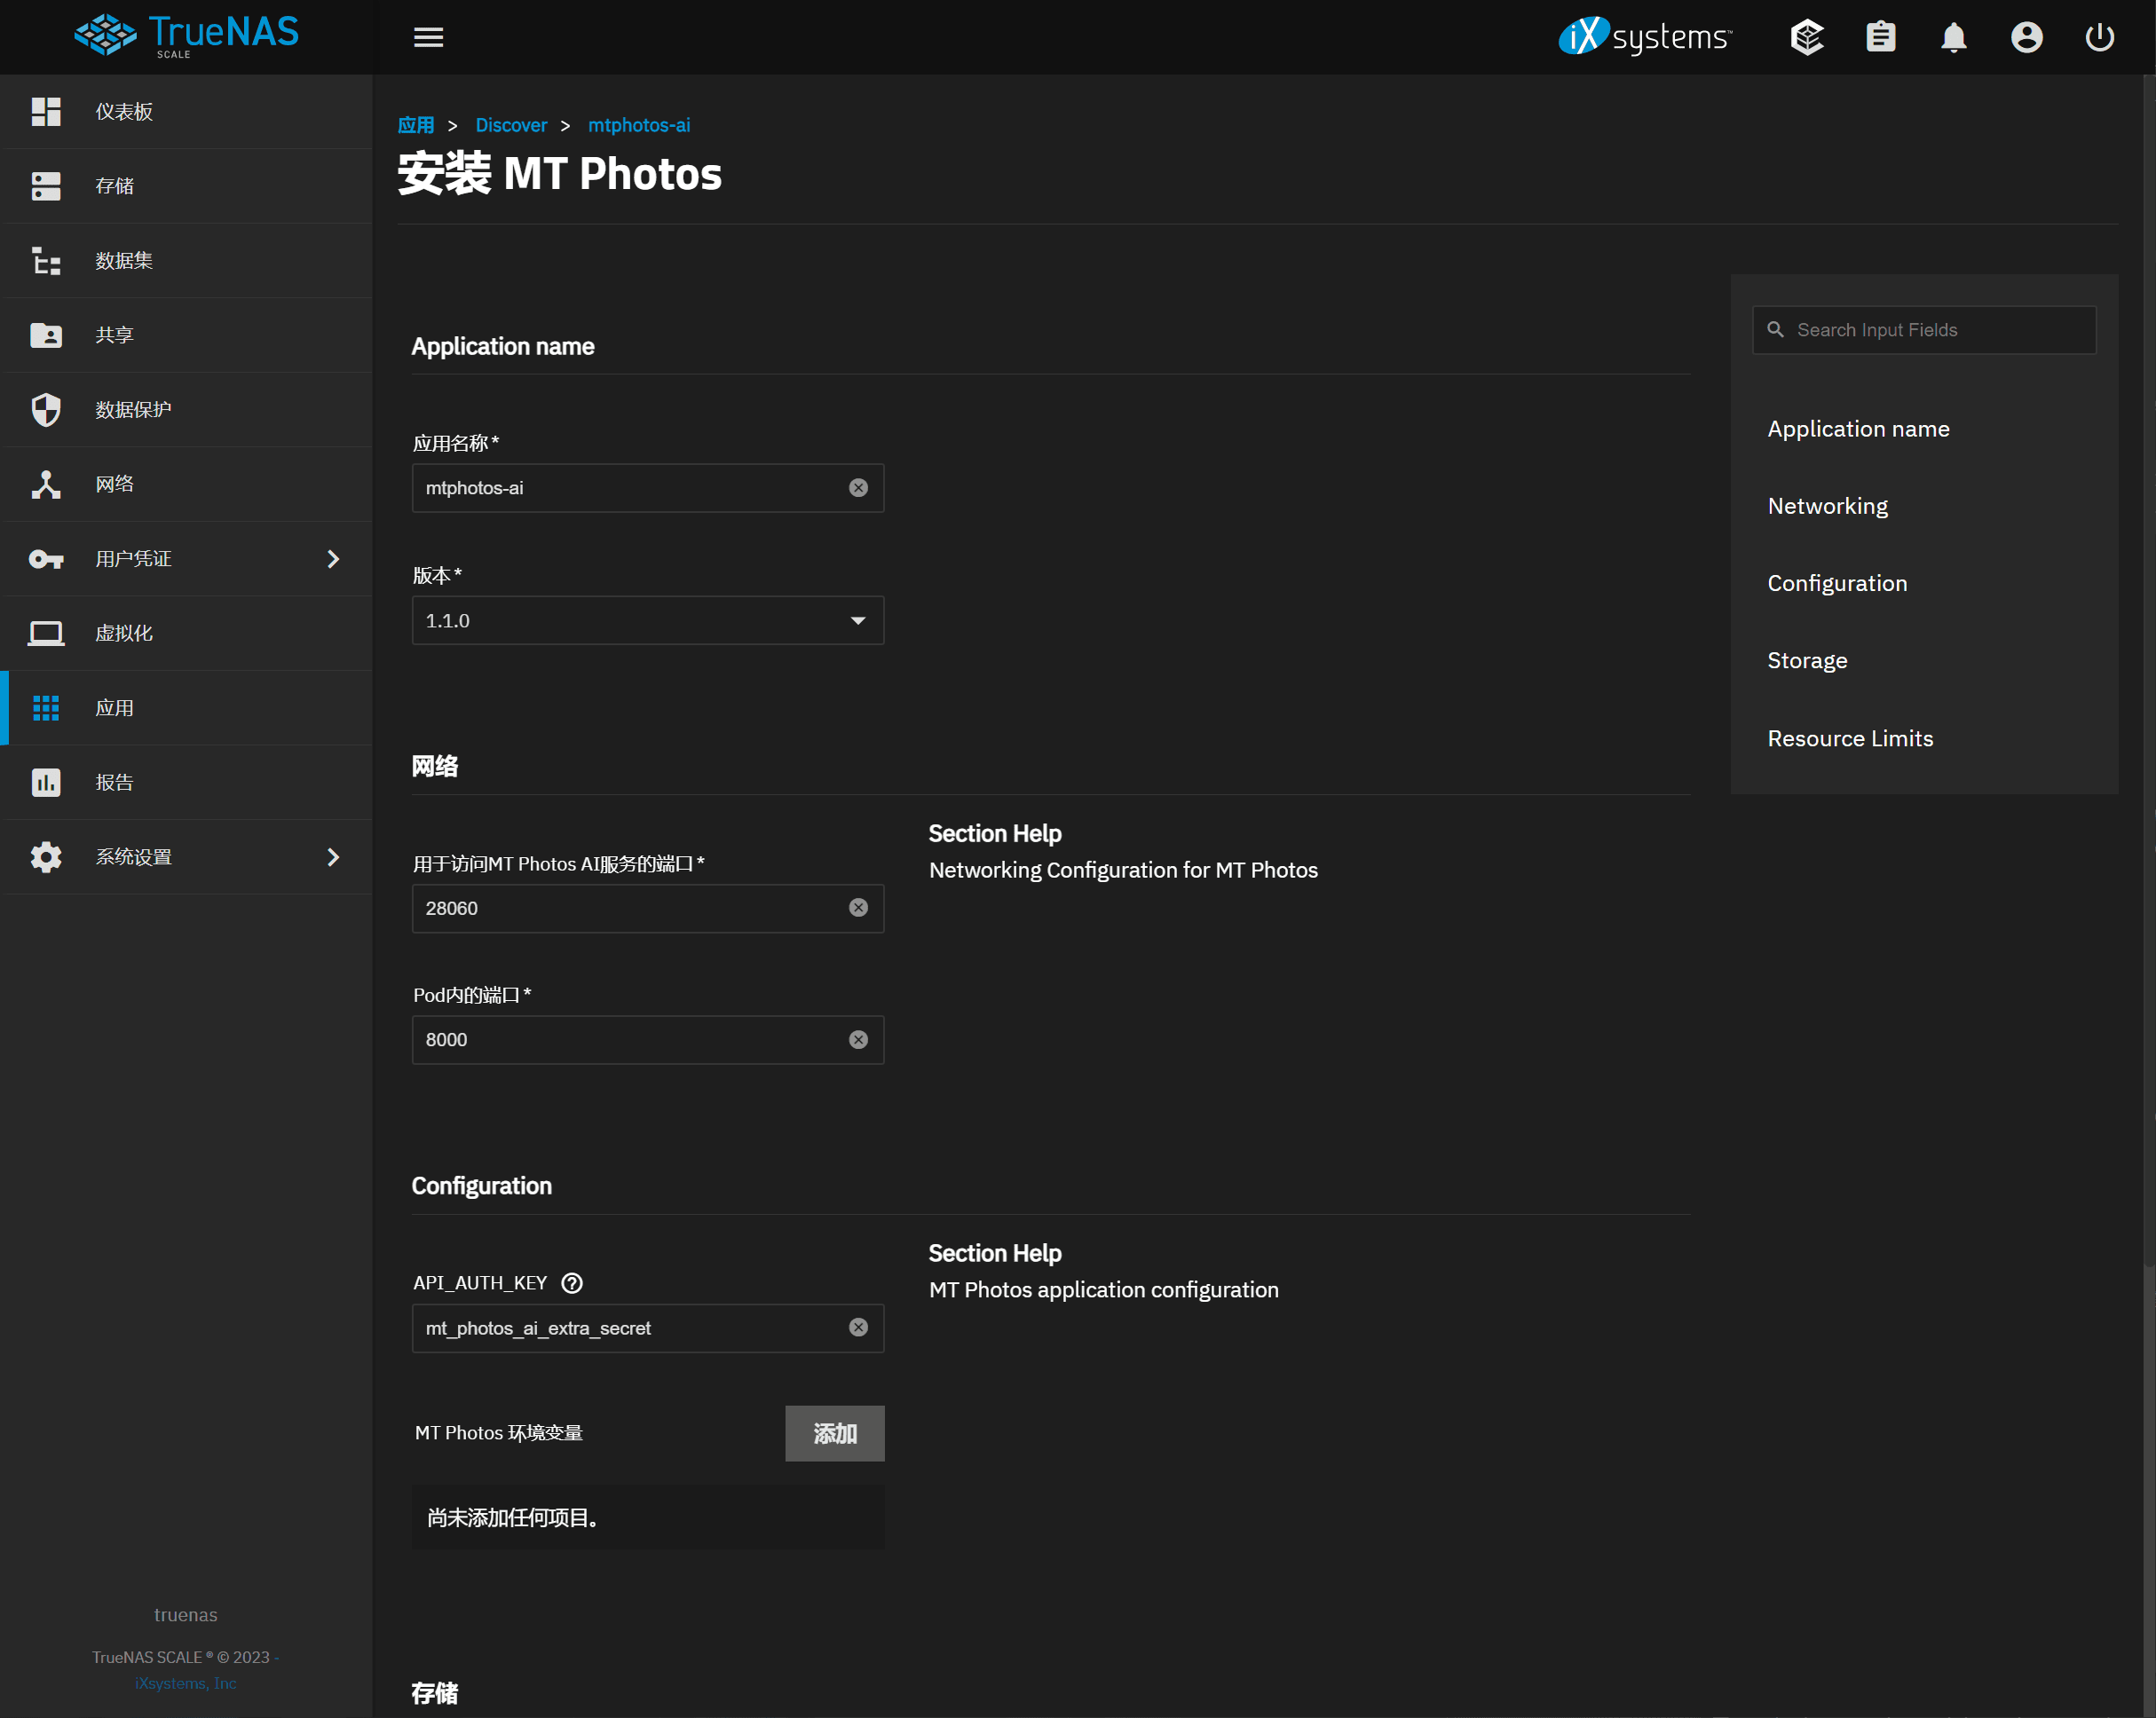The image size is (2156, 1718).
Task: Click the search magnifier icon
Action: (1775, 330)
